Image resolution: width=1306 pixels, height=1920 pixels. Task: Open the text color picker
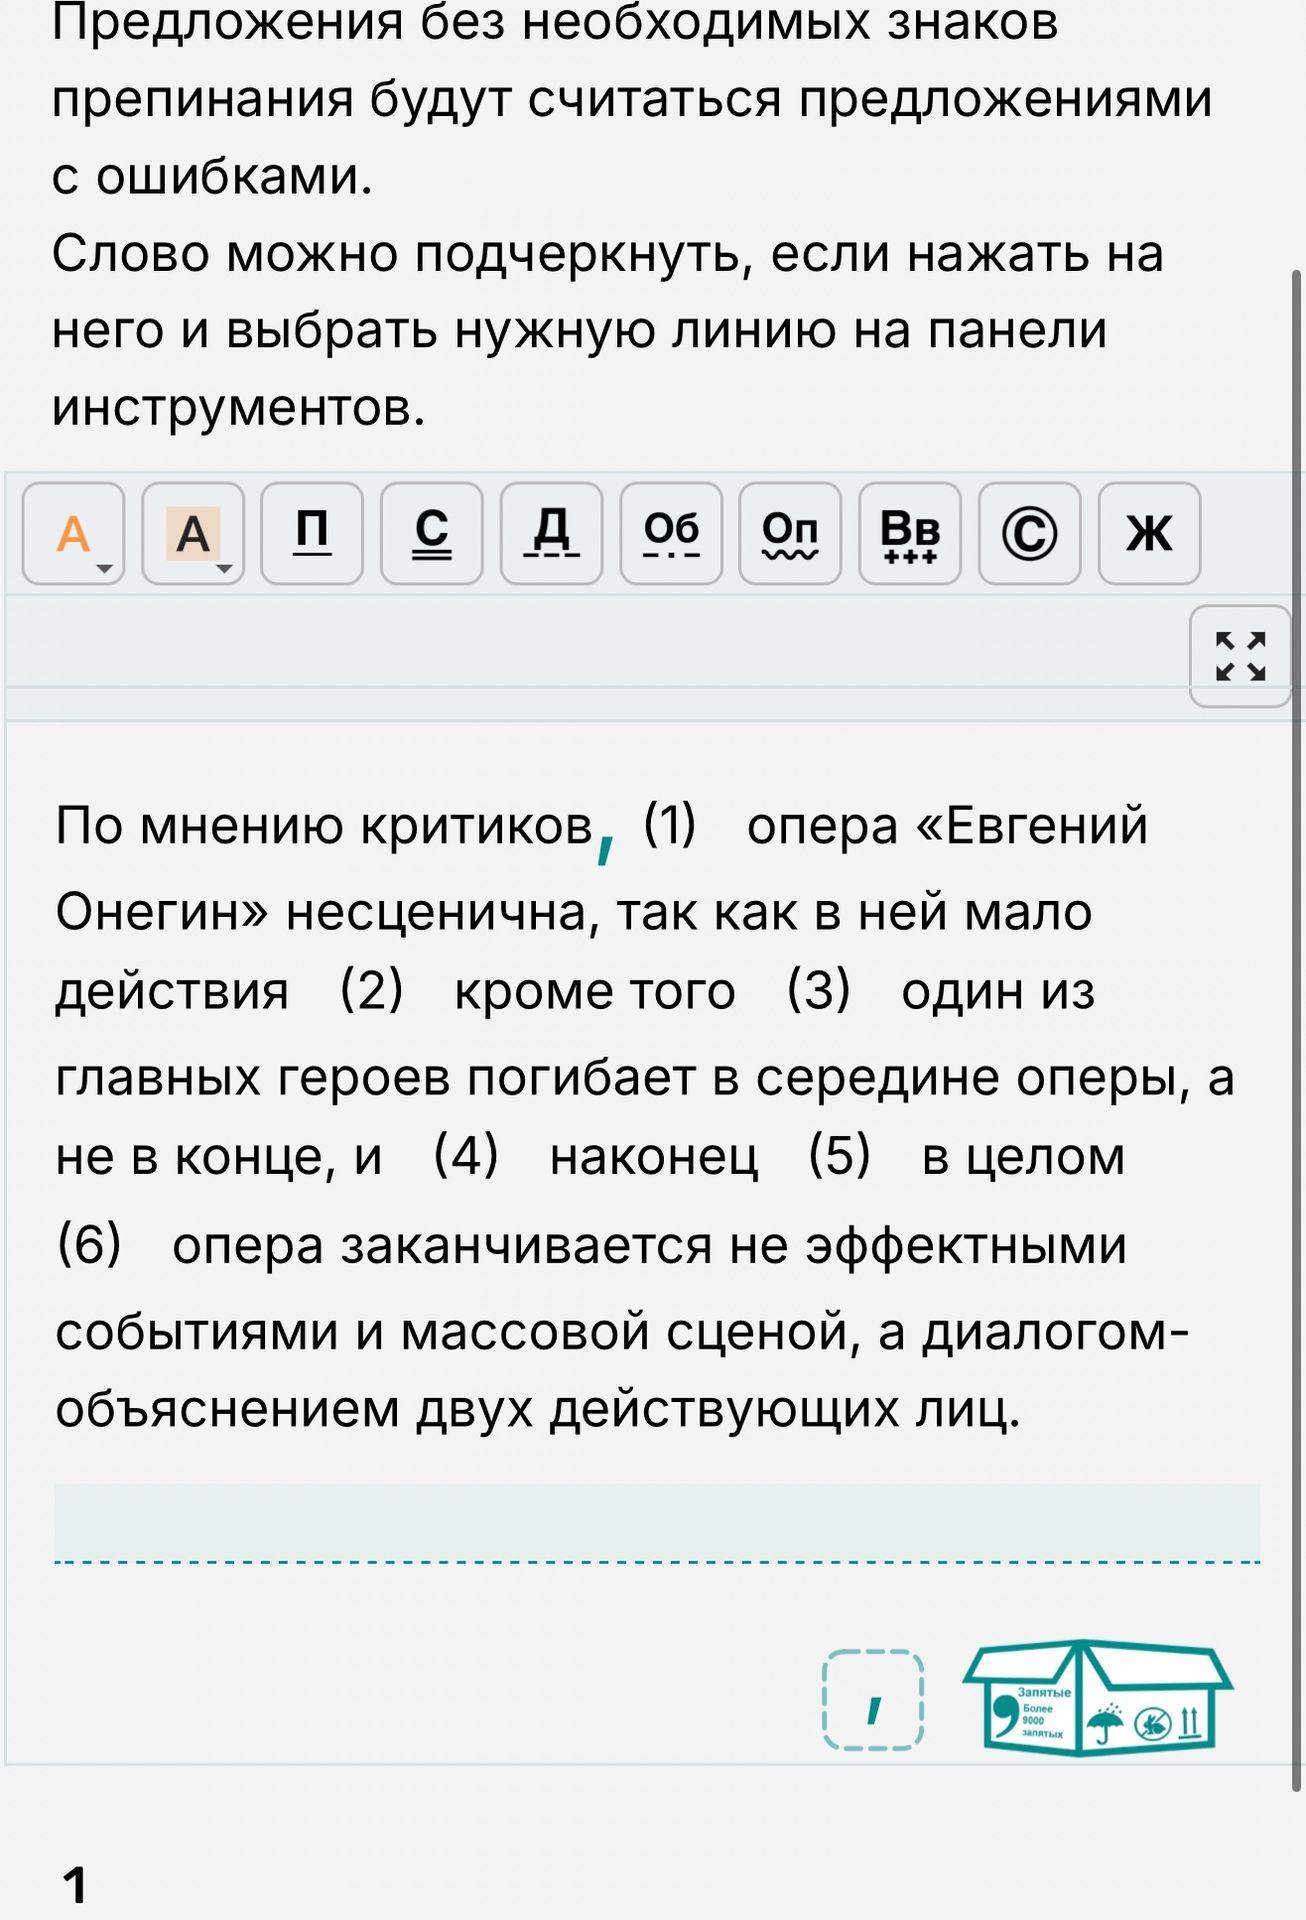pyautogui.click(x=74, y=533)
